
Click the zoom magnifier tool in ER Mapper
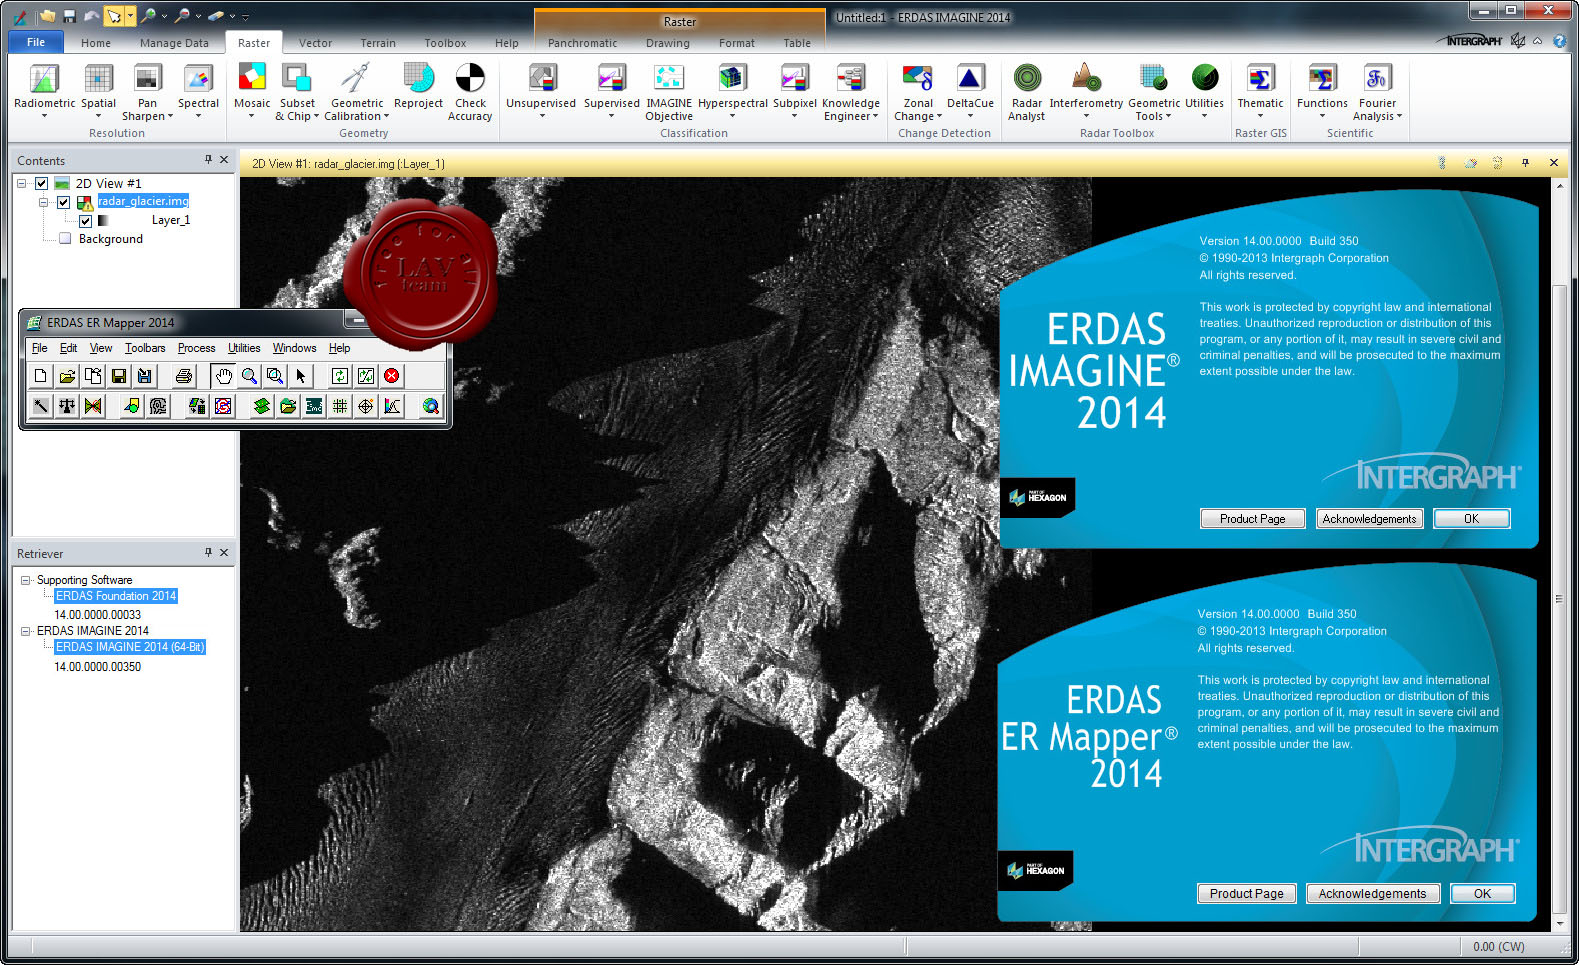249,376
